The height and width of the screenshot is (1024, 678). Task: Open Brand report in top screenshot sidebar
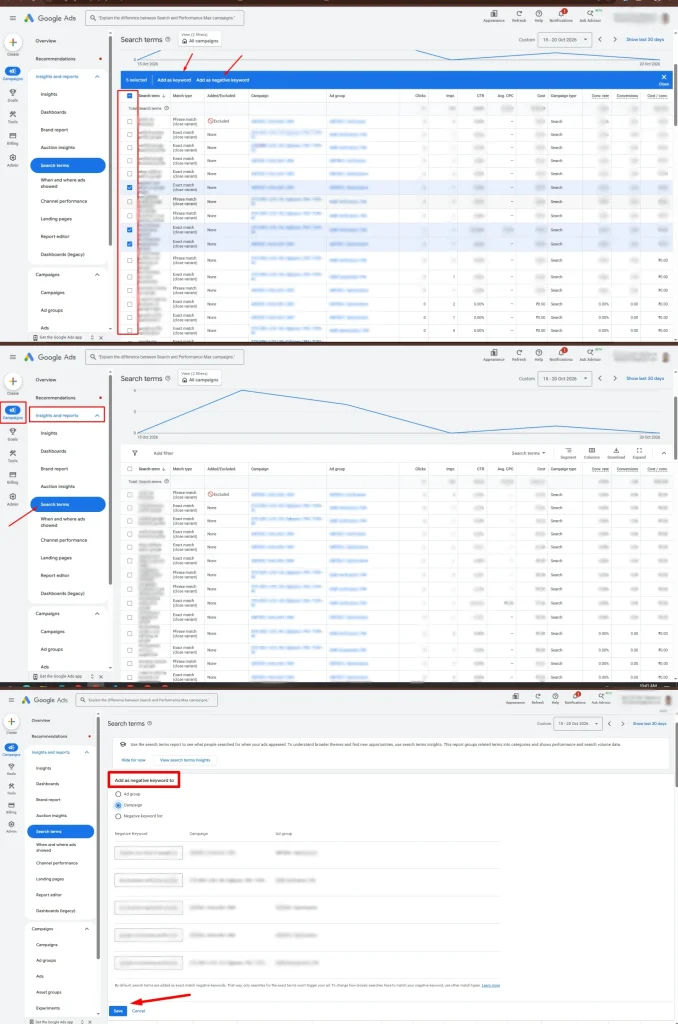click(54, 130)
